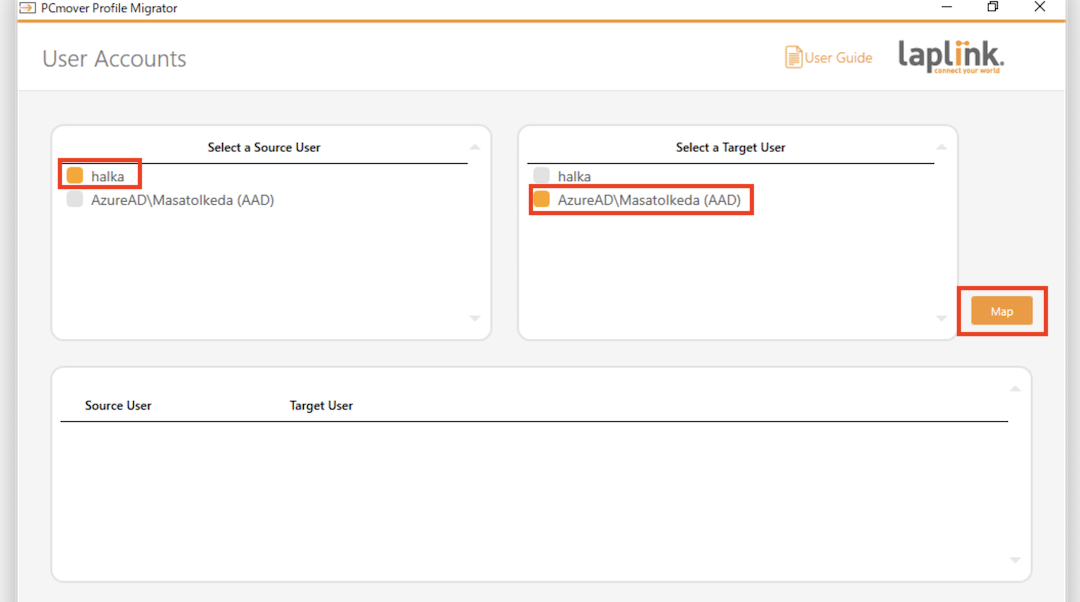Check halka in the Source User list
1080x602 pixels.
coord(75,176)
